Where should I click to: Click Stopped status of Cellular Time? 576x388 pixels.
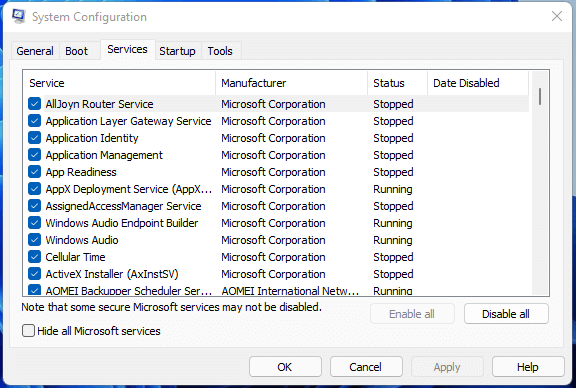tap(393, 257)
